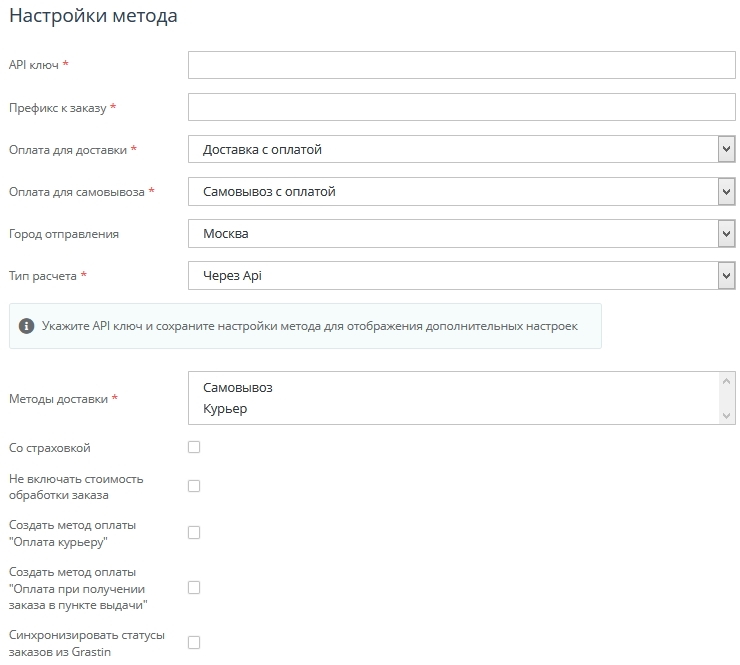Screen dimensions: 740x665
Task: Click the 'Укажите API ключ' notice text
Action: pyautogui.click(x=309, y=326)
